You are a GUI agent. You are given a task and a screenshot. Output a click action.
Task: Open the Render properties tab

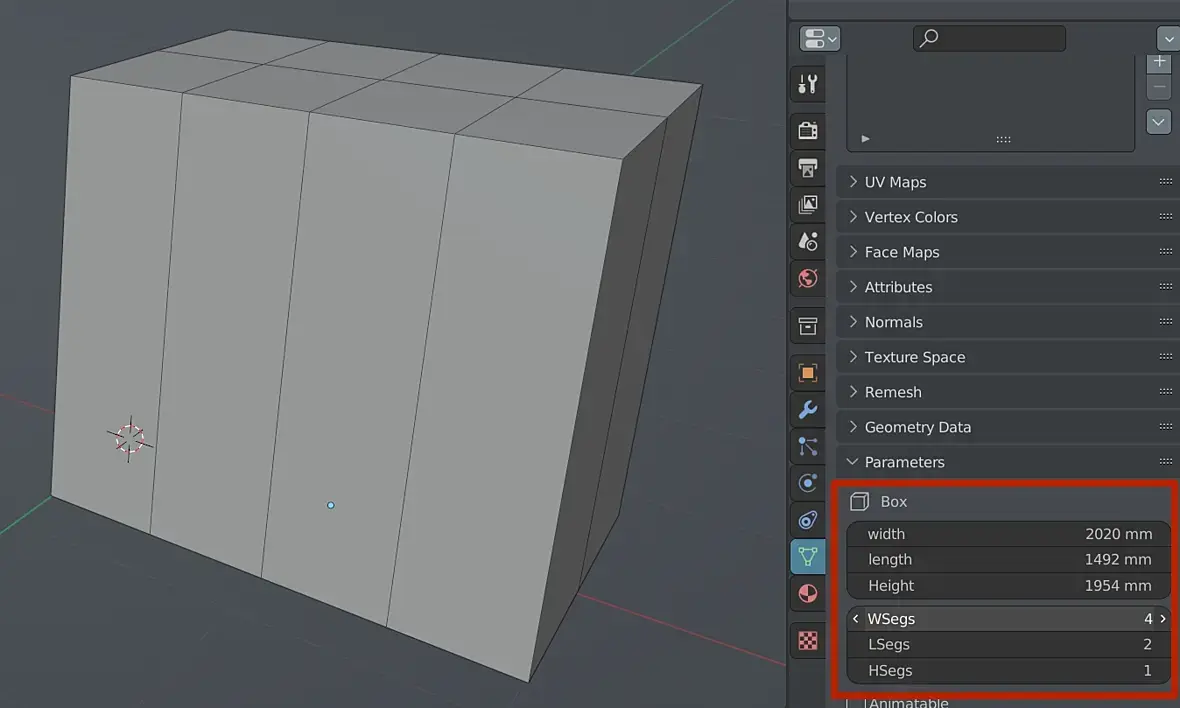click(807, 130)
